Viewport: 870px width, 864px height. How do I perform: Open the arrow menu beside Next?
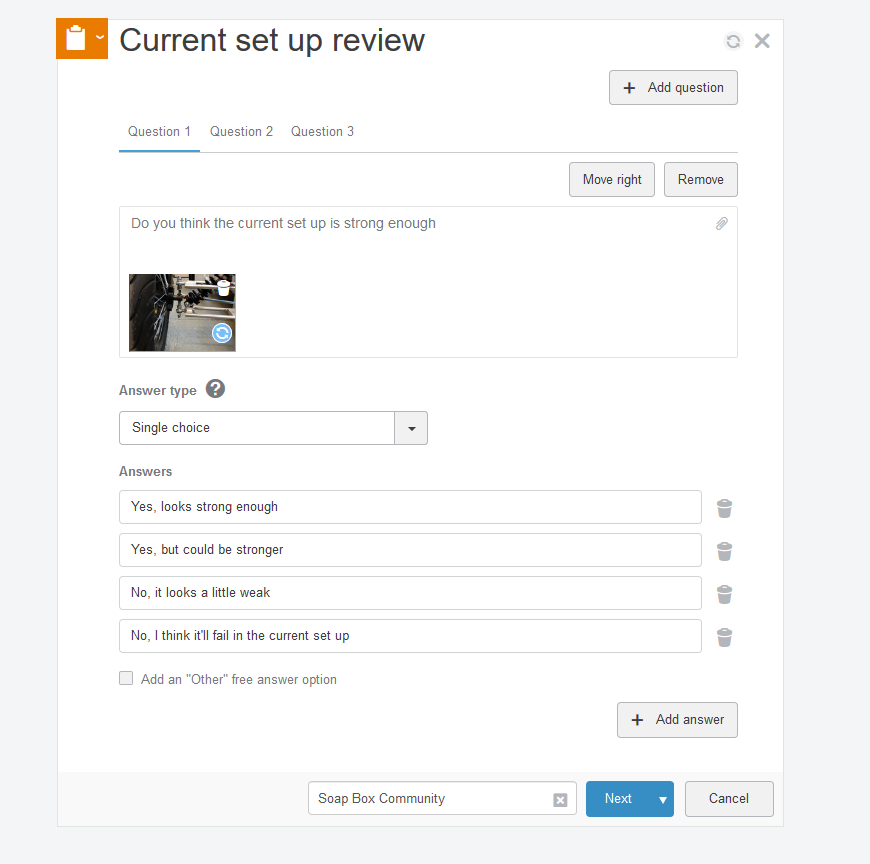pos(662,799)
